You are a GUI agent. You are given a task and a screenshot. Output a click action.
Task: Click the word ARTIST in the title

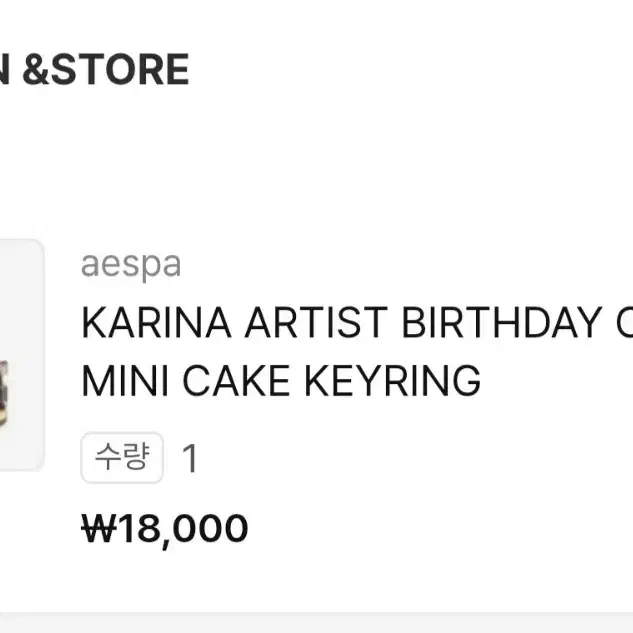[x=316, y=323]
